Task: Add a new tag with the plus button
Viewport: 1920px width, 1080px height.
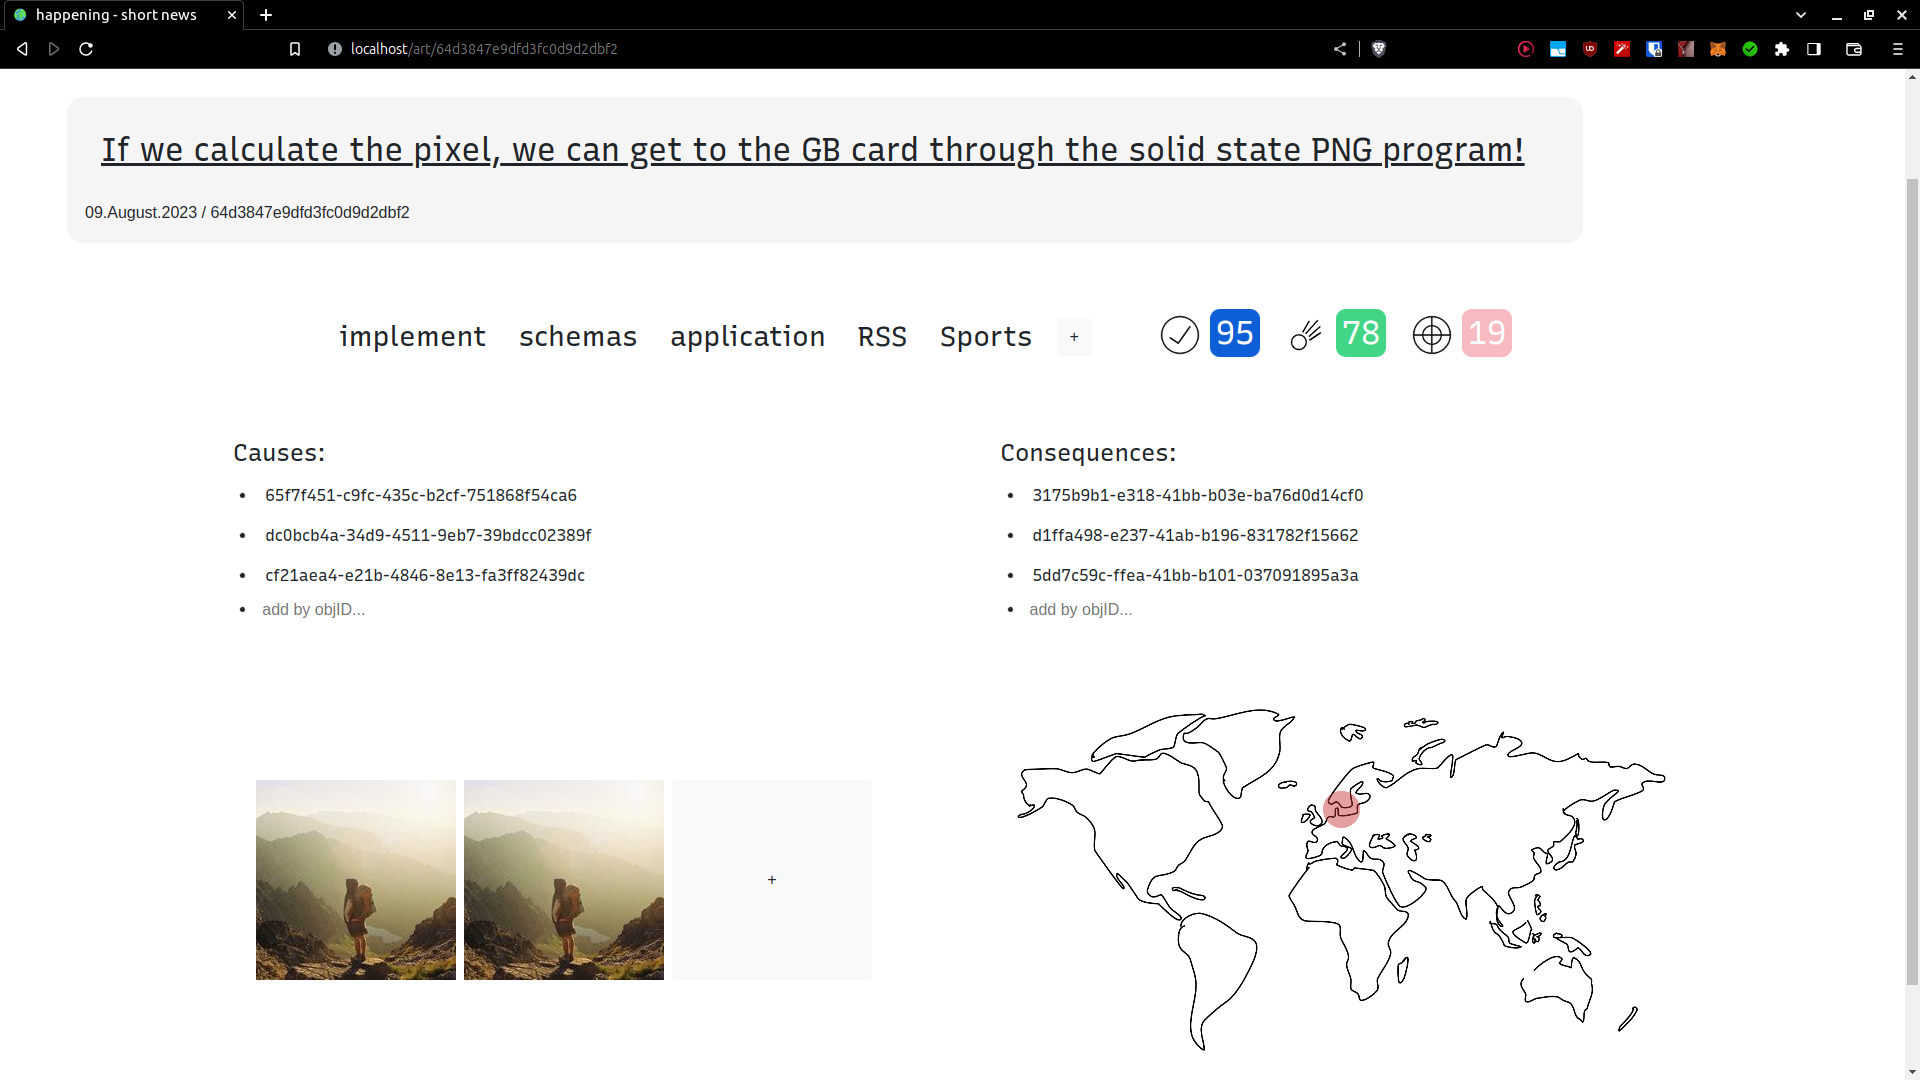Action: (x=1074, y=337)
